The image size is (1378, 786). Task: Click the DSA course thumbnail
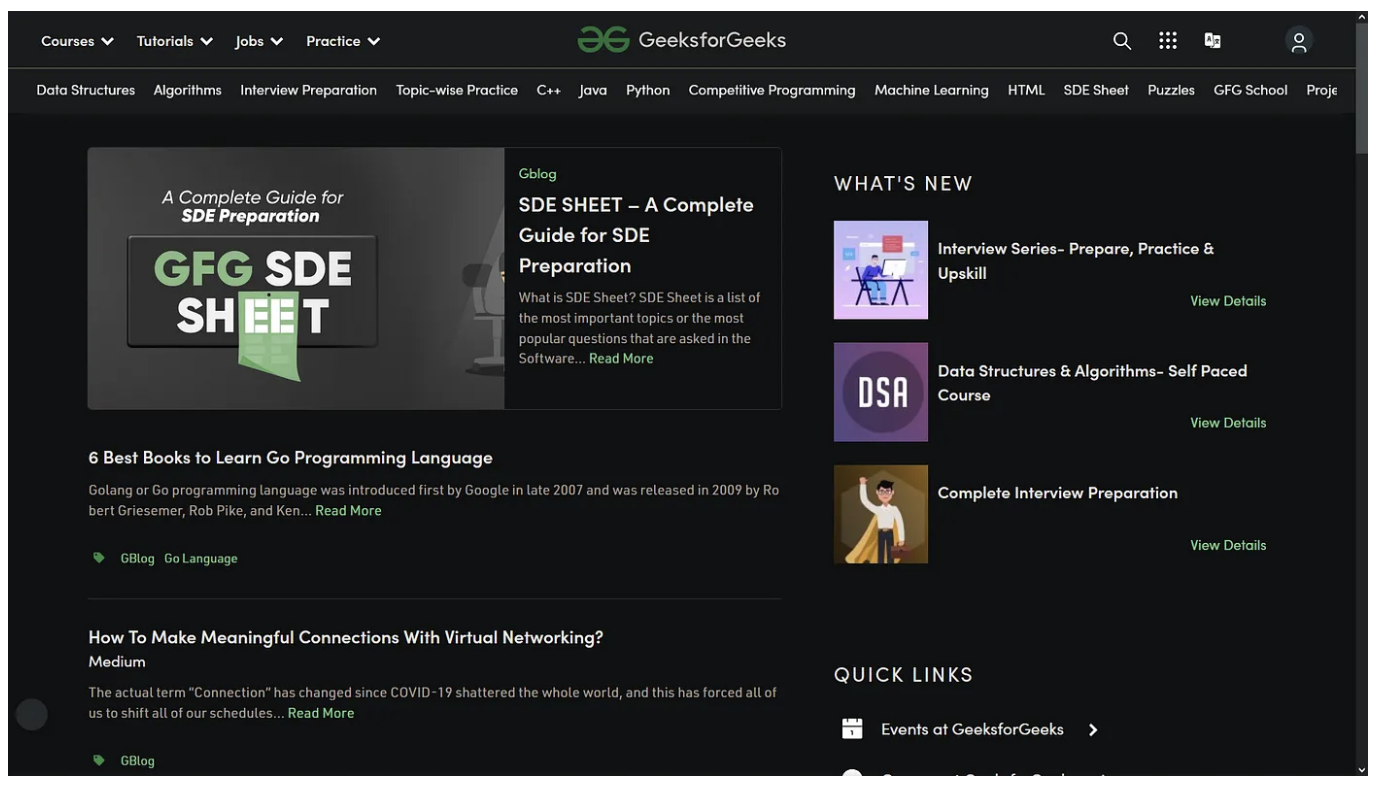pyautogui.click(x=881, y=392)
